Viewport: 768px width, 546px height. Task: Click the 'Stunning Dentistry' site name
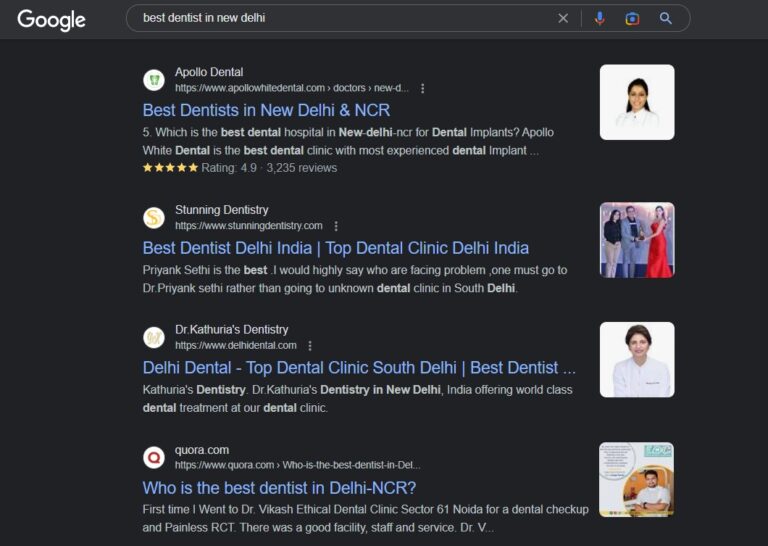[222, 210]
